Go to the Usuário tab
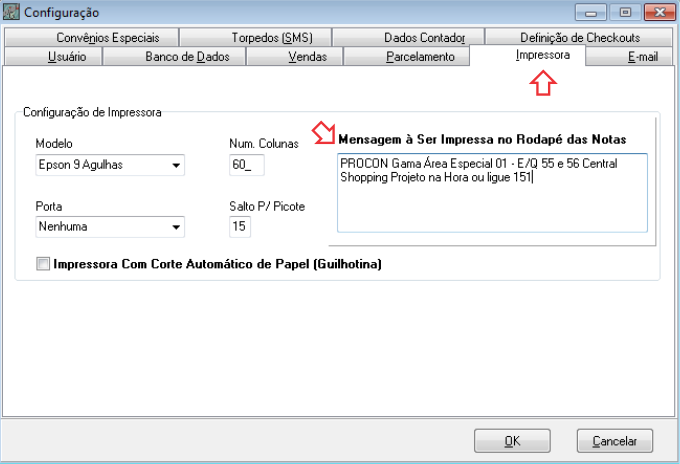Viewport: 680px width, 464px height. [x=53, y=56]
